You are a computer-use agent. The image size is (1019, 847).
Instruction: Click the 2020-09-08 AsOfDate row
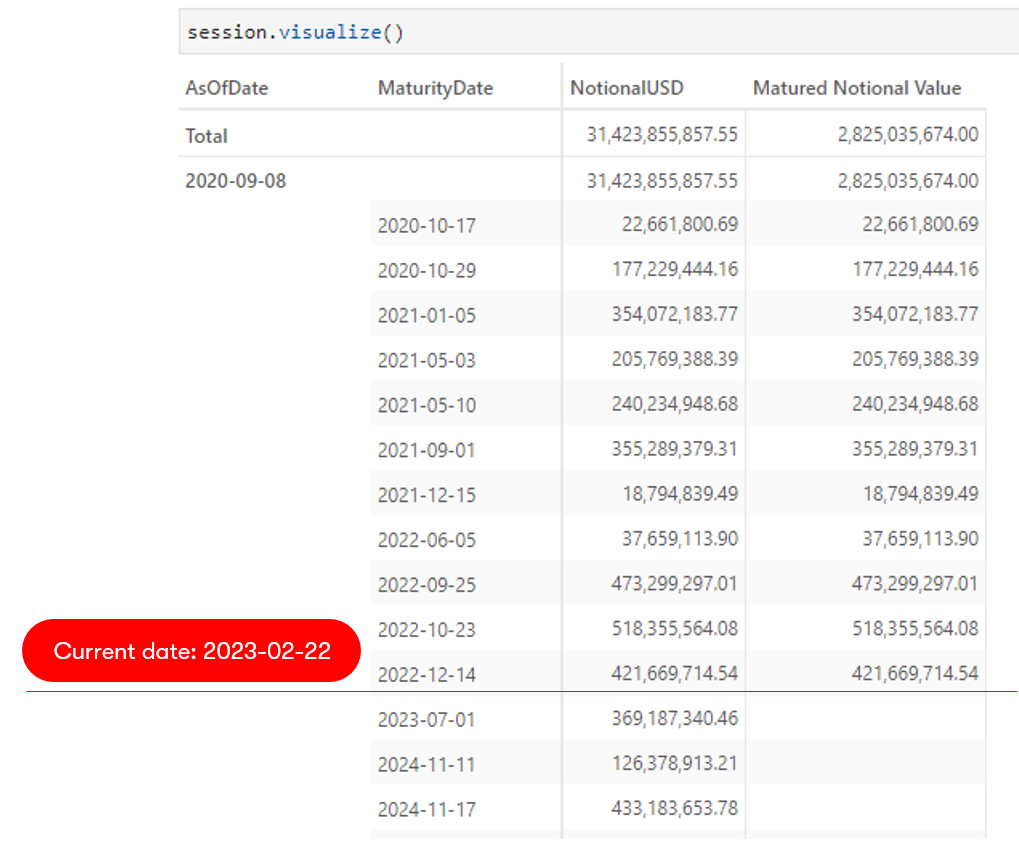(x=235, y=181)
